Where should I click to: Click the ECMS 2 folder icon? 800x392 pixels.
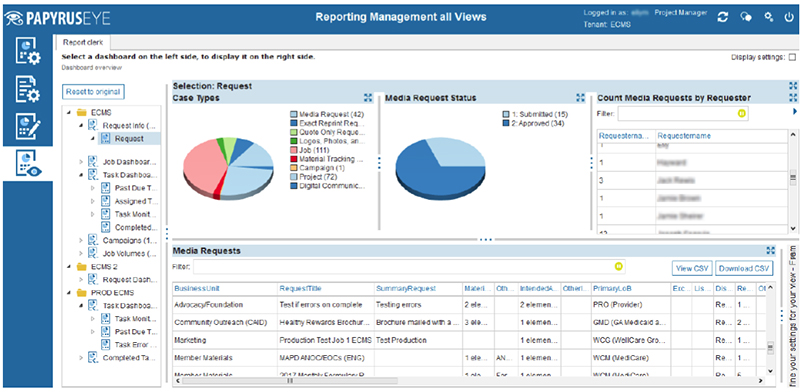click(82, 266)
